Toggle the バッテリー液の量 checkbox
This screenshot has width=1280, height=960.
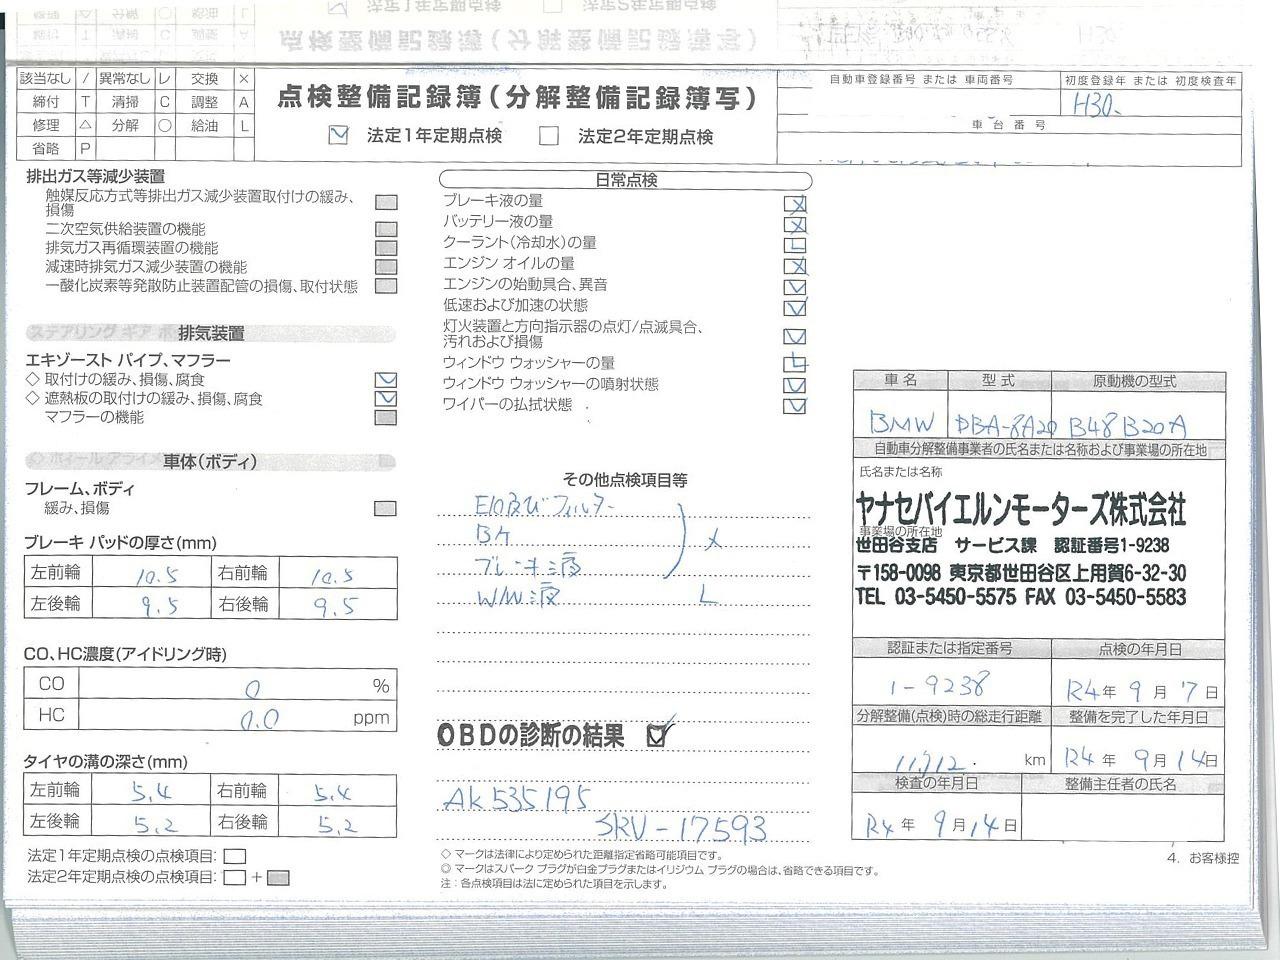[795, 223]
